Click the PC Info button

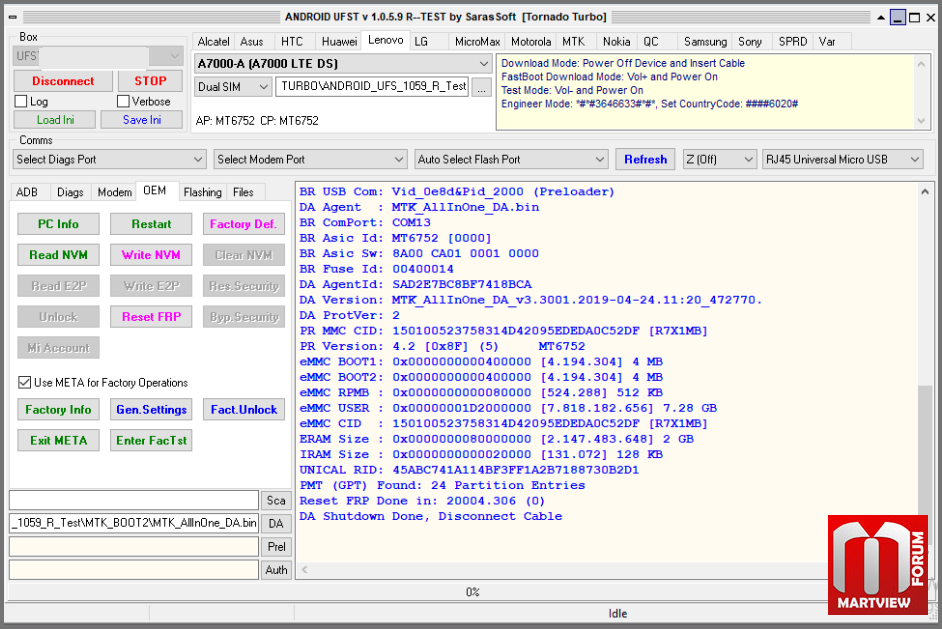pos(58,224)
